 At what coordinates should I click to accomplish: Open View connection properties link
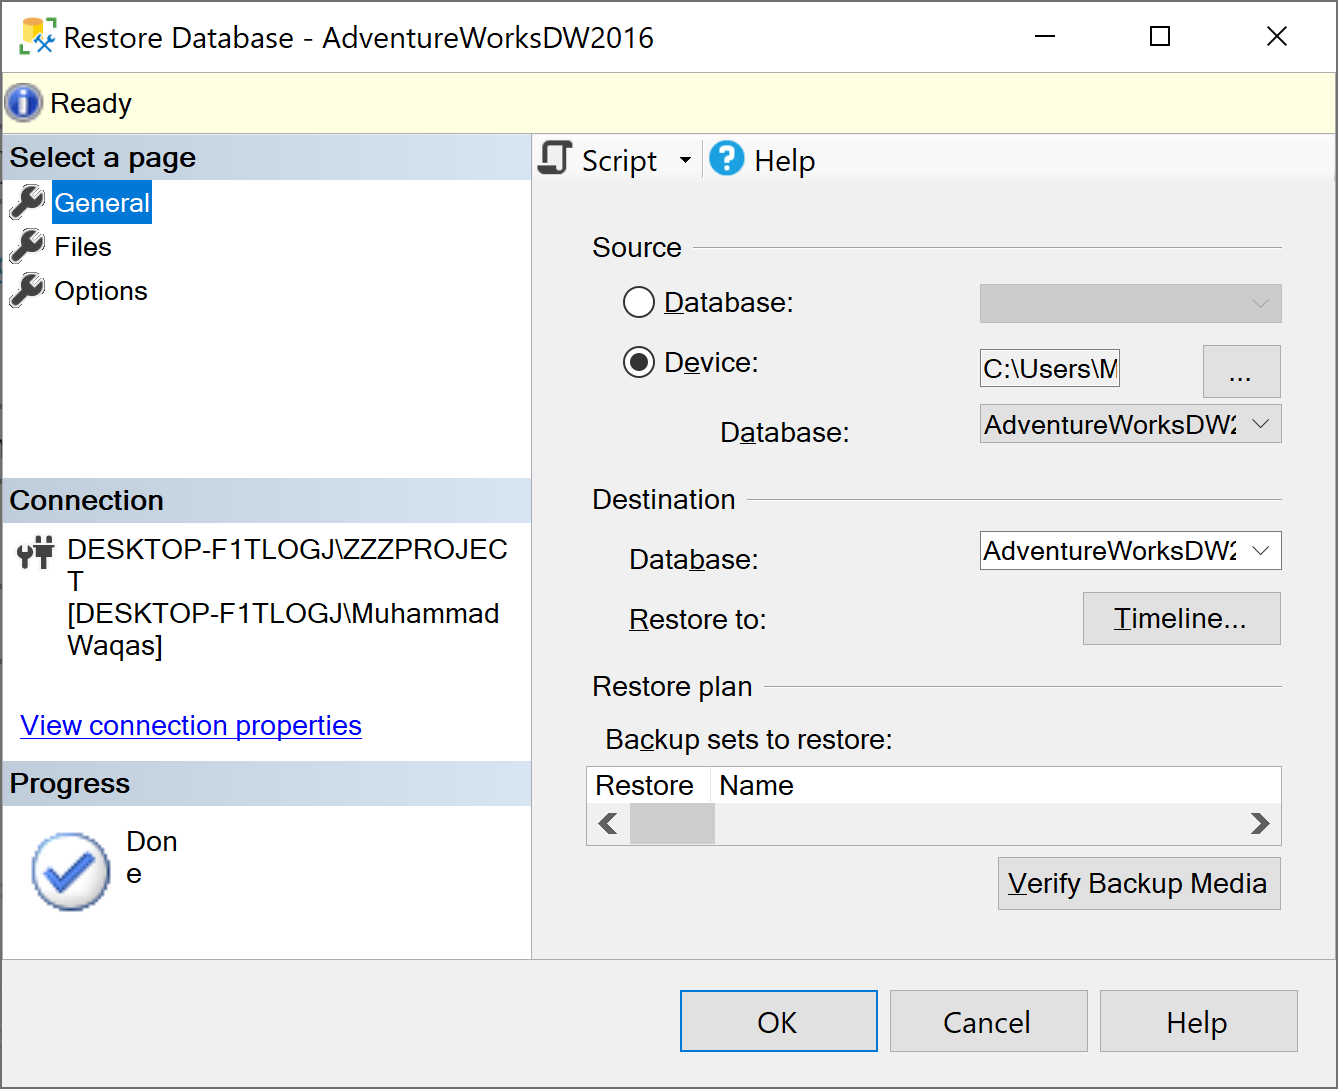click(x=191, y=725)
